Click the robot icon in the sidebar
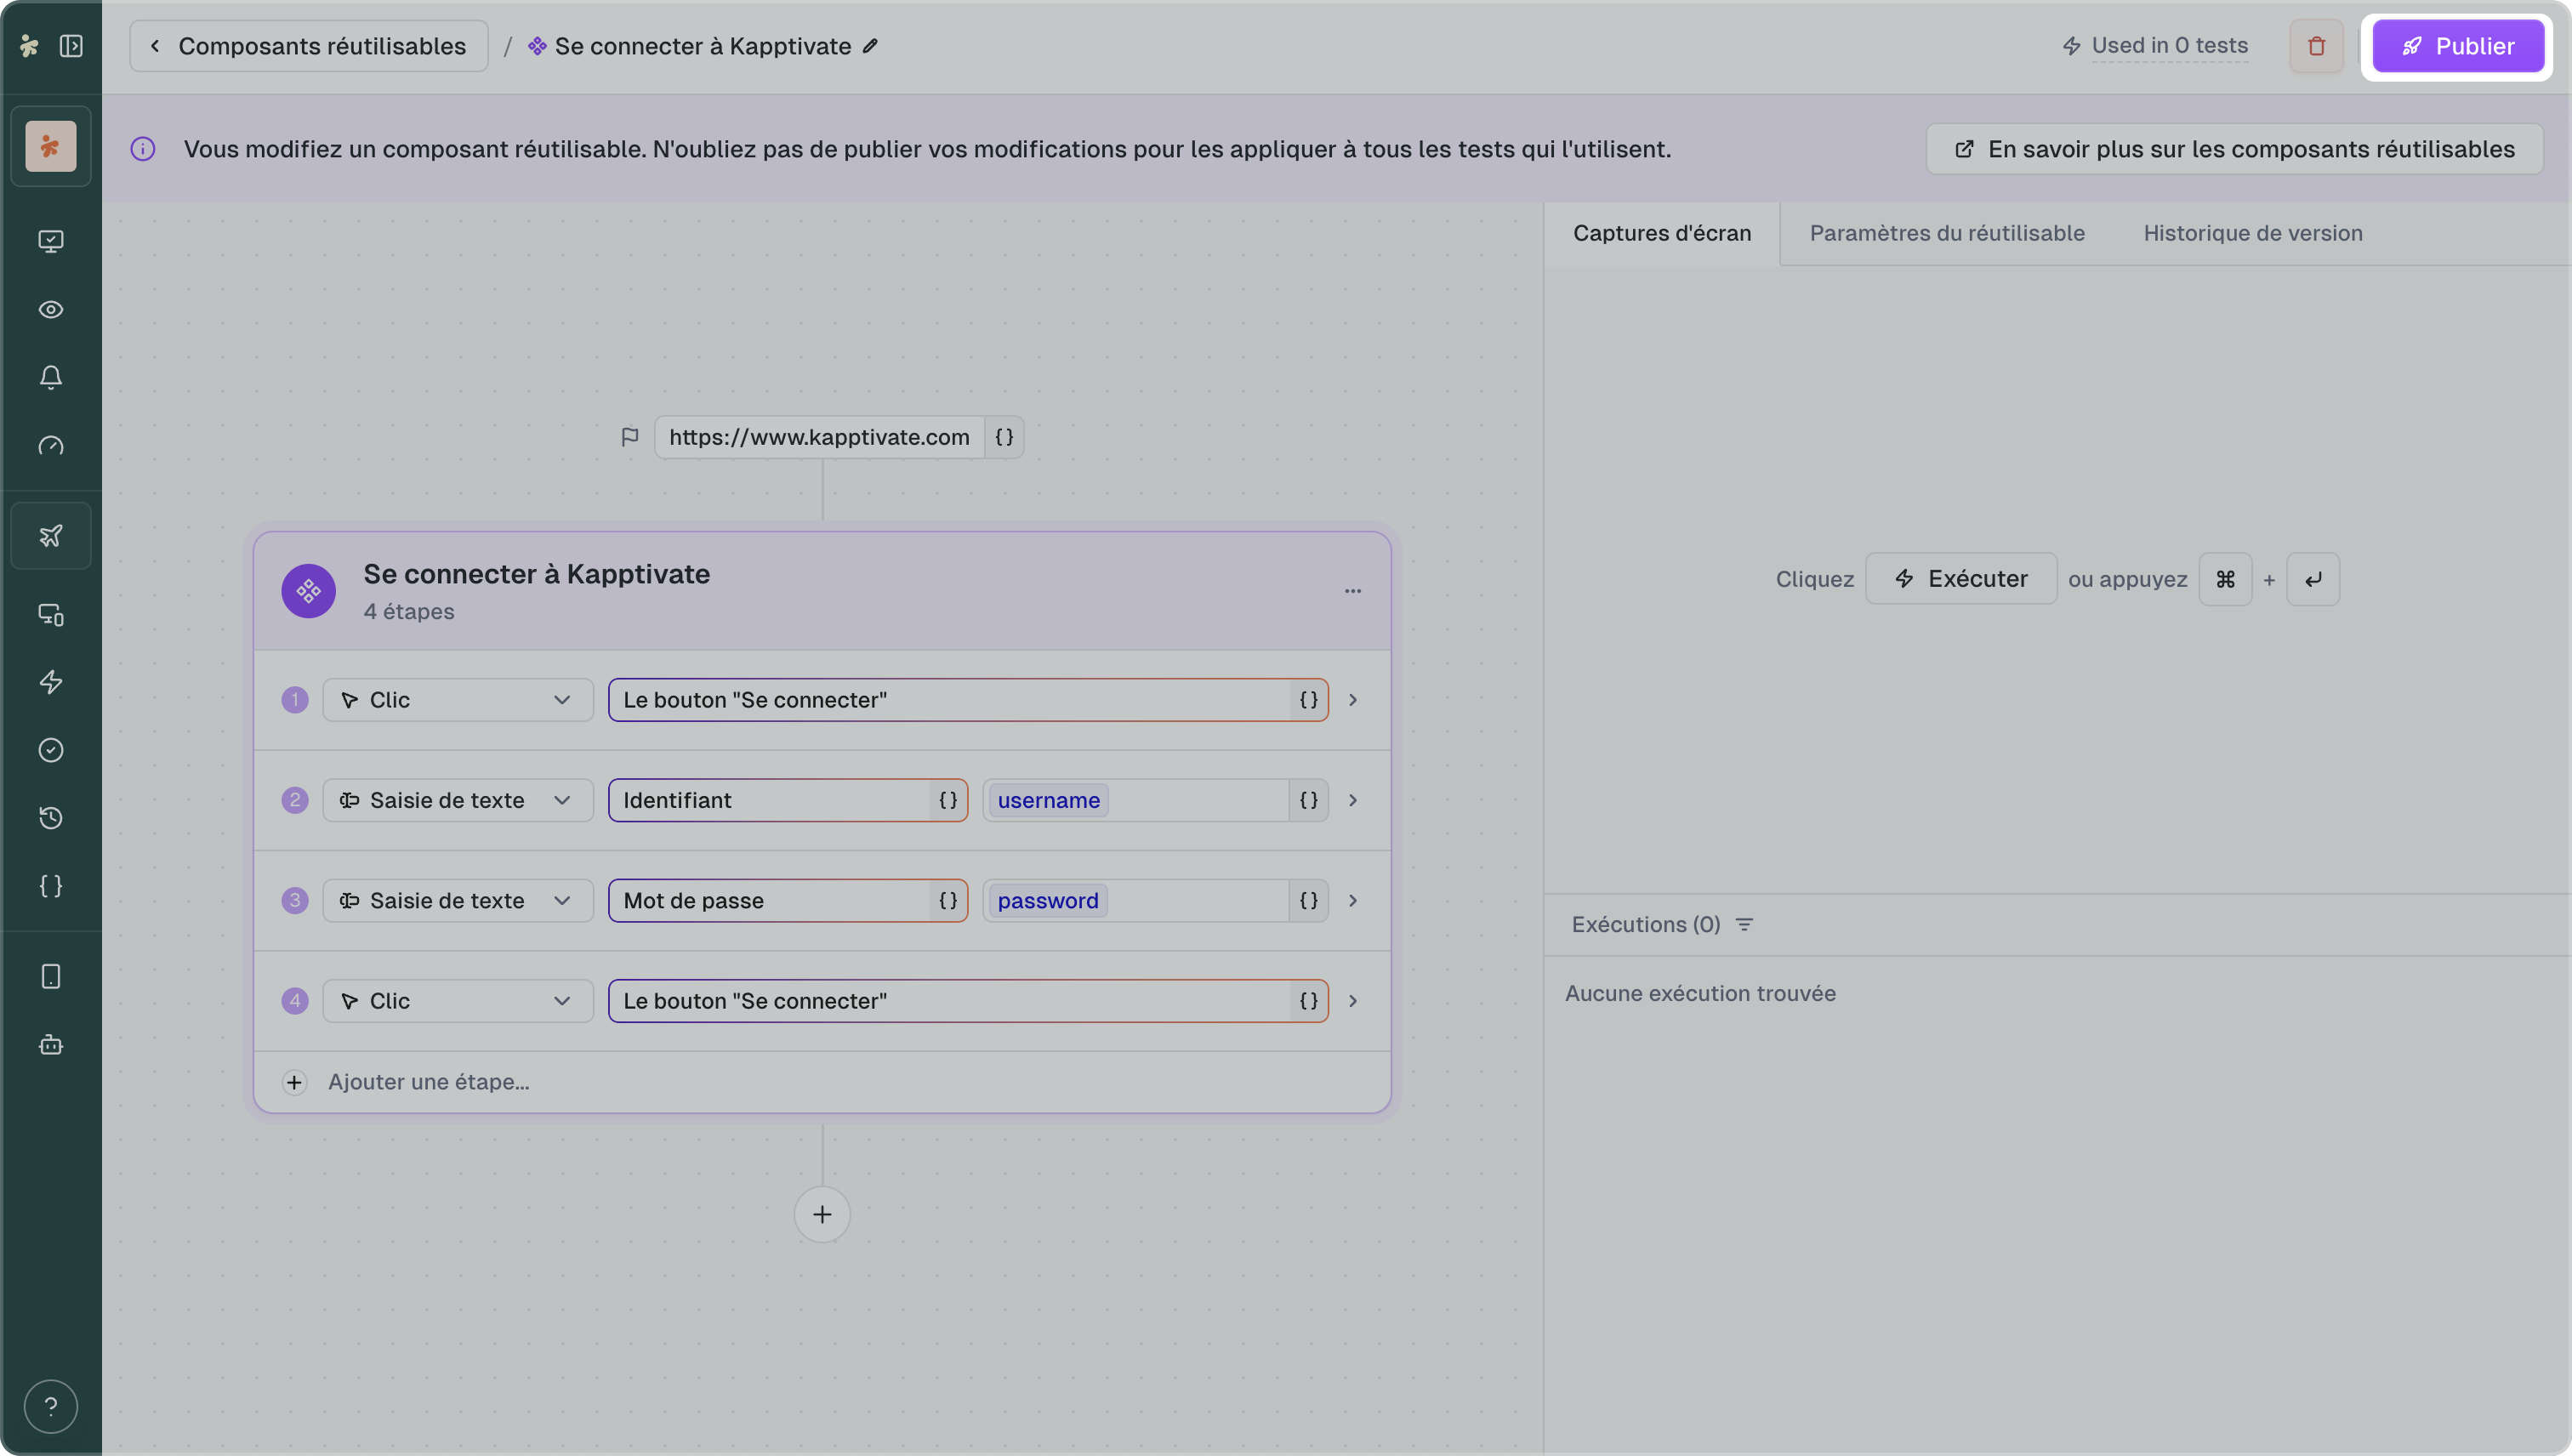2572x1456 pixels. (x=51, y=1045)
